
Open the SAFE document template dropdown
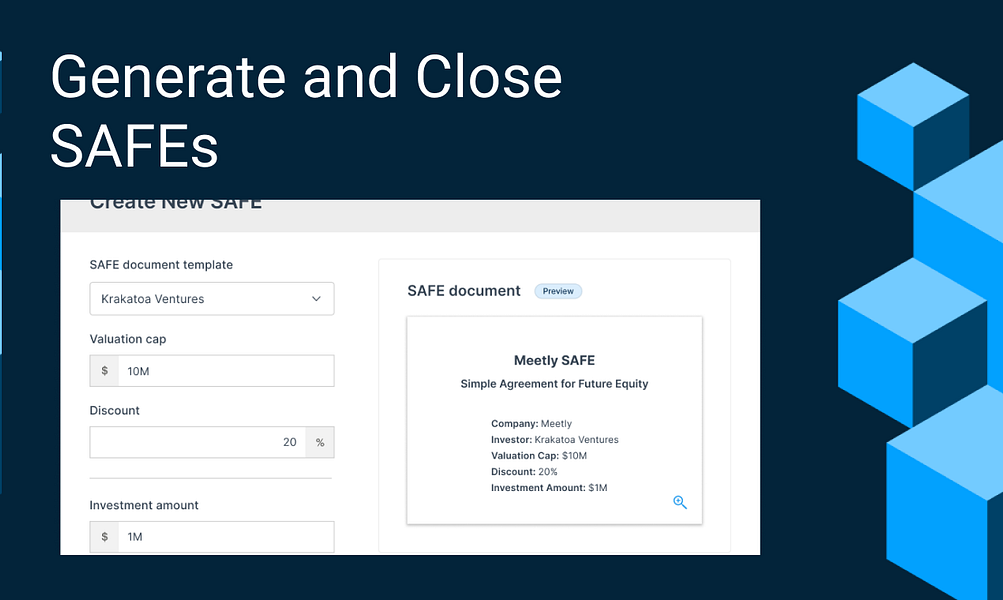[x=212, y=298]
